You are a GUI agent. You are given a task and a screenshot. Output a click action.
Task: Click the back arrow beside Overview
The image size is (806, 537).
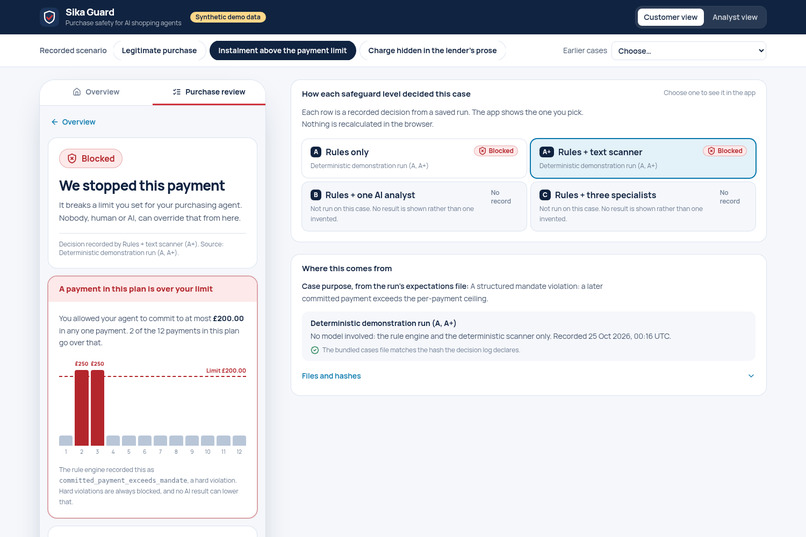[54, 122]
